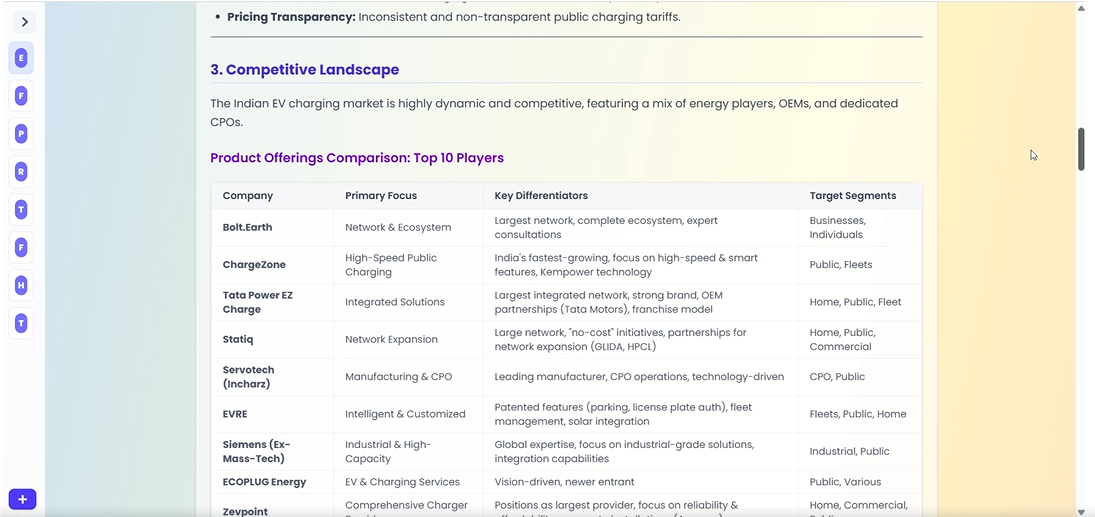Click the "Key Differentiators" column header
Screen dimensions: 1095x517
tap(541, 196)
